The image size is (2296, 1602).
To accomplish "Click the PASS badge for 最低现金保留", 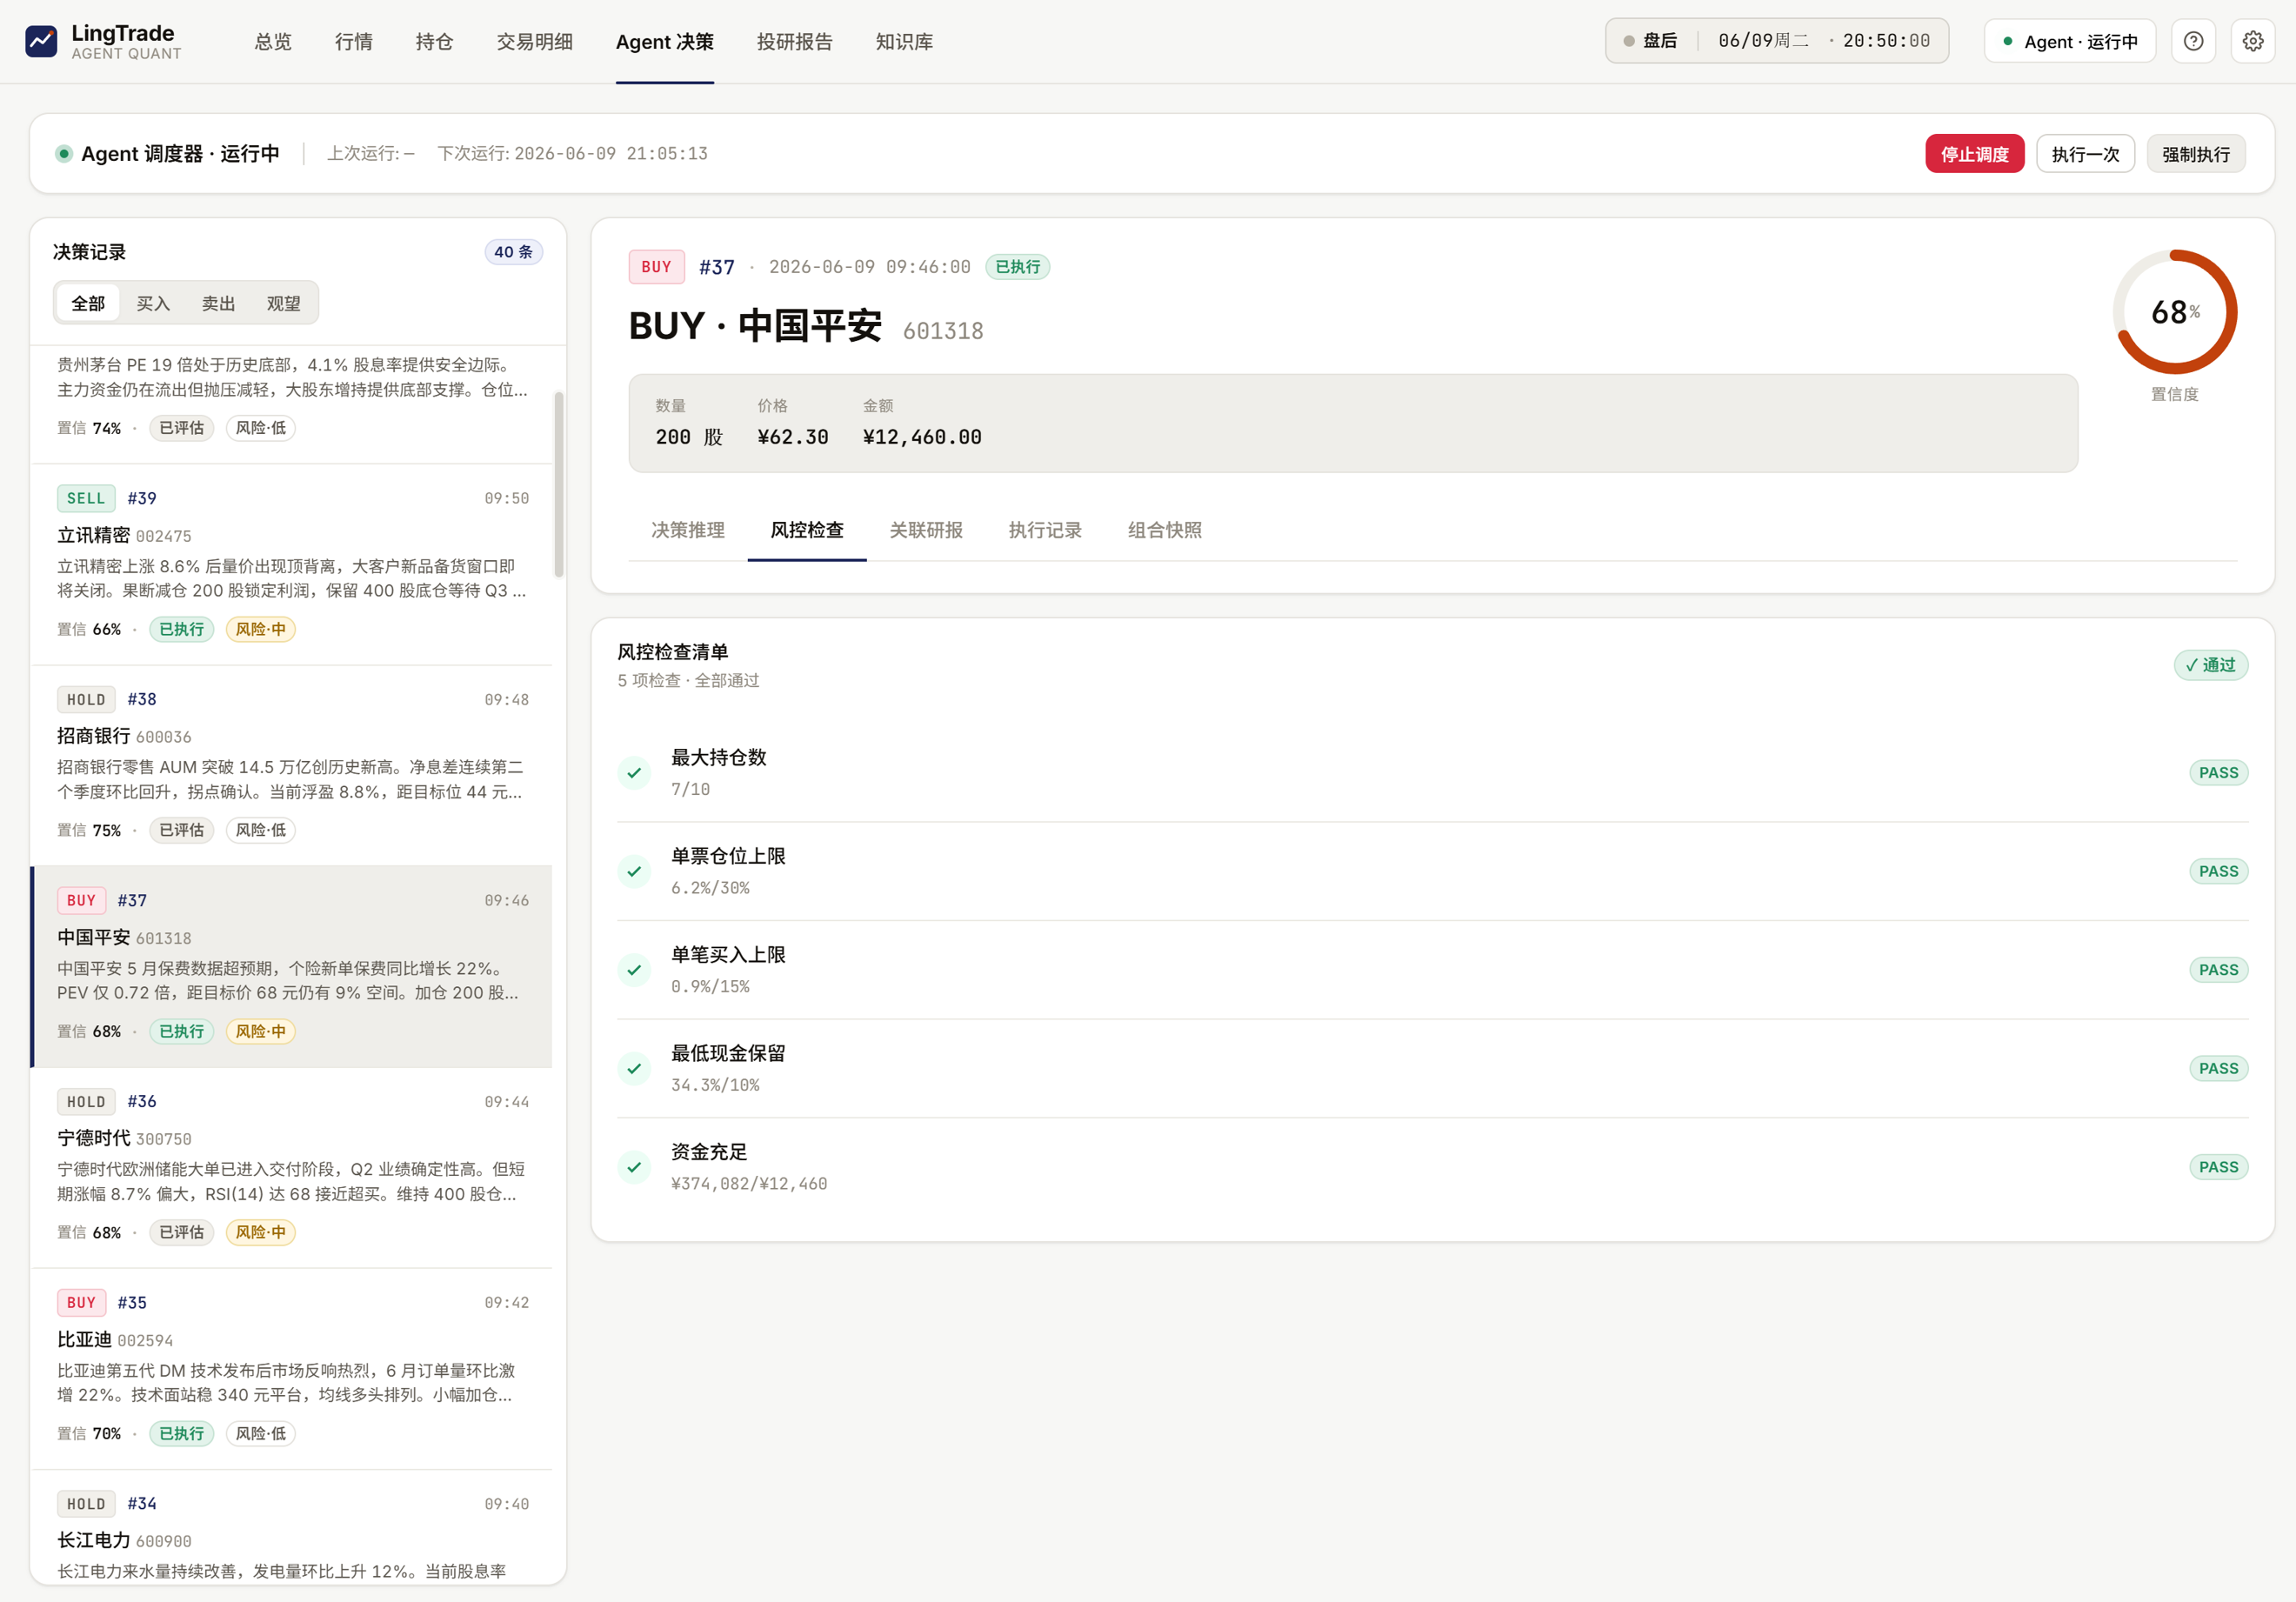I will coord(2219,1069).
